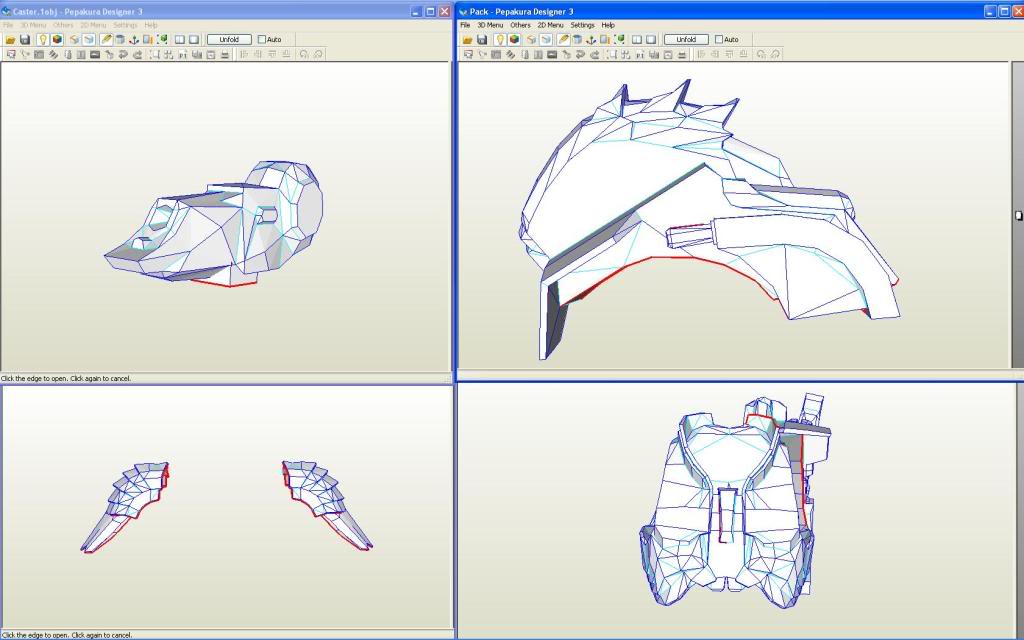1024x640 pixels.
Task: Click the Open file icon in Pack window
Action: pos(467,39)
